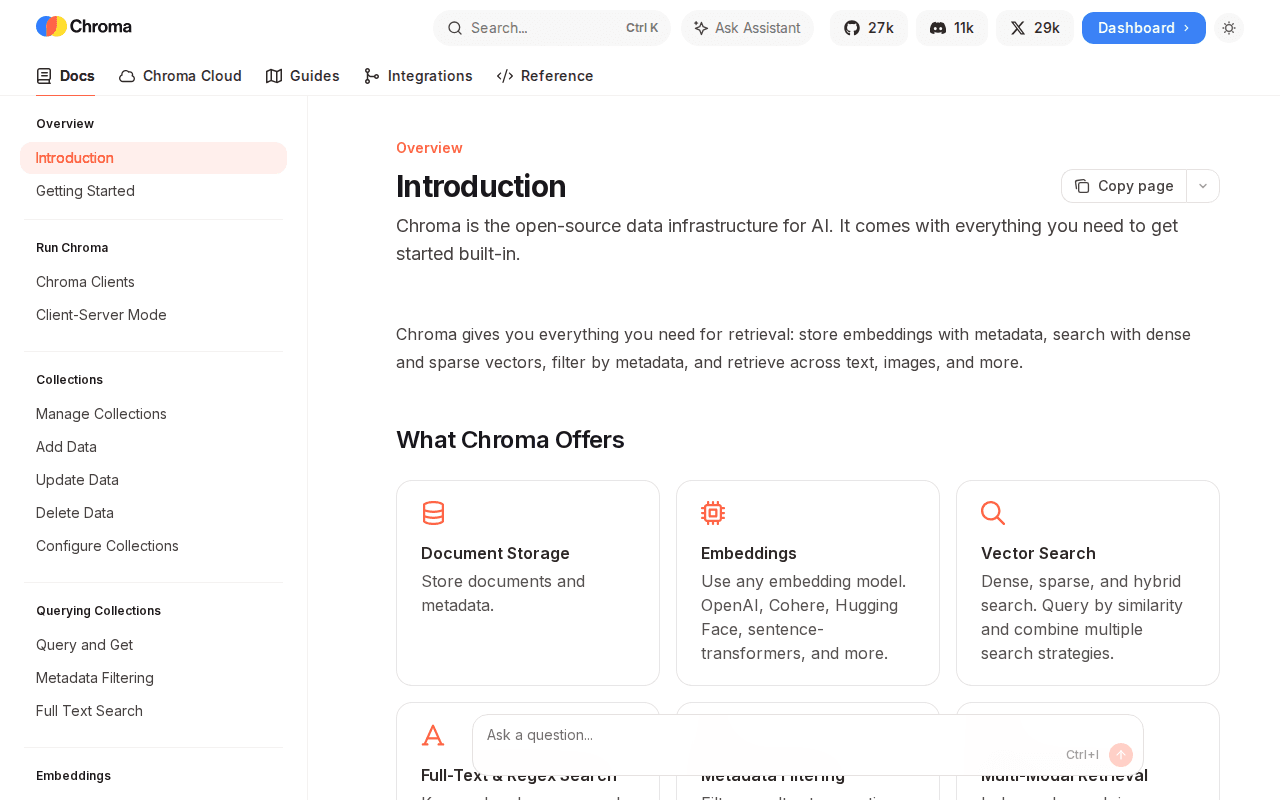
Task: Click the Run Chroma sidebar section label
Action: pyautogui.click(x=72, y=248)
